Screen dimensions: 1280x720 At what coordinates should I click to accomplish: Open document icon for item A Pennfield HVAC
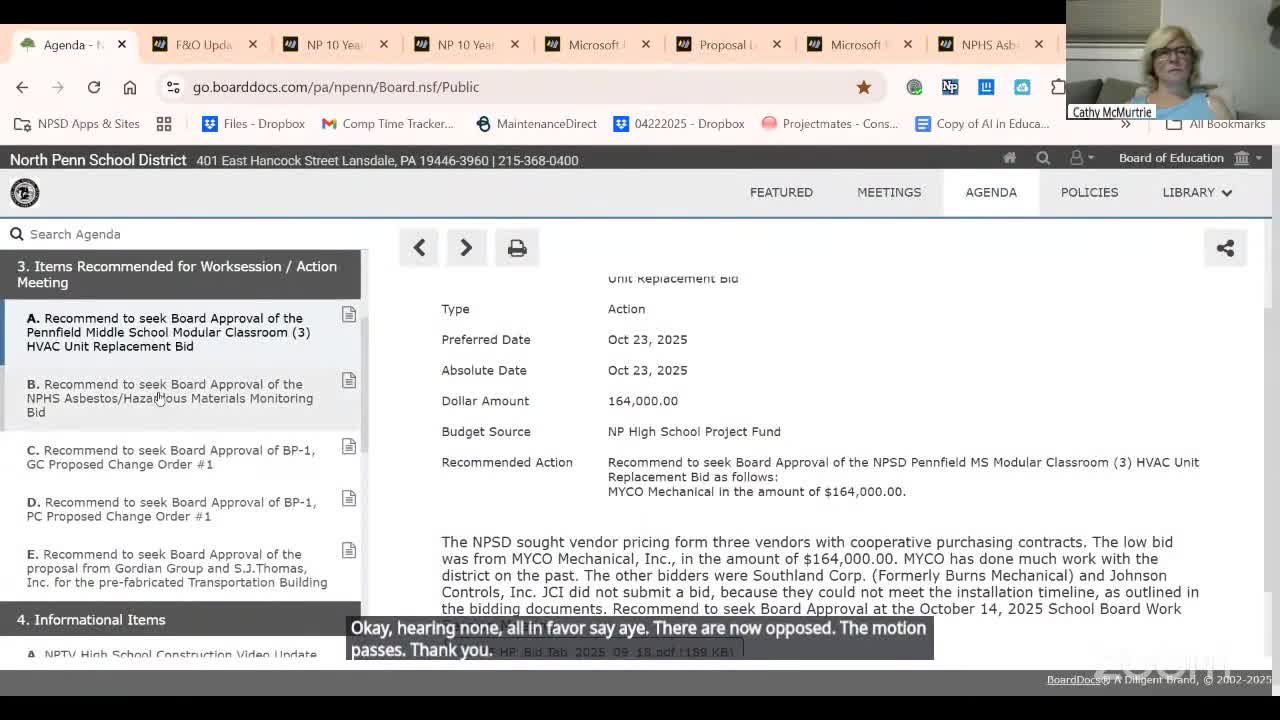coord(349,315)
